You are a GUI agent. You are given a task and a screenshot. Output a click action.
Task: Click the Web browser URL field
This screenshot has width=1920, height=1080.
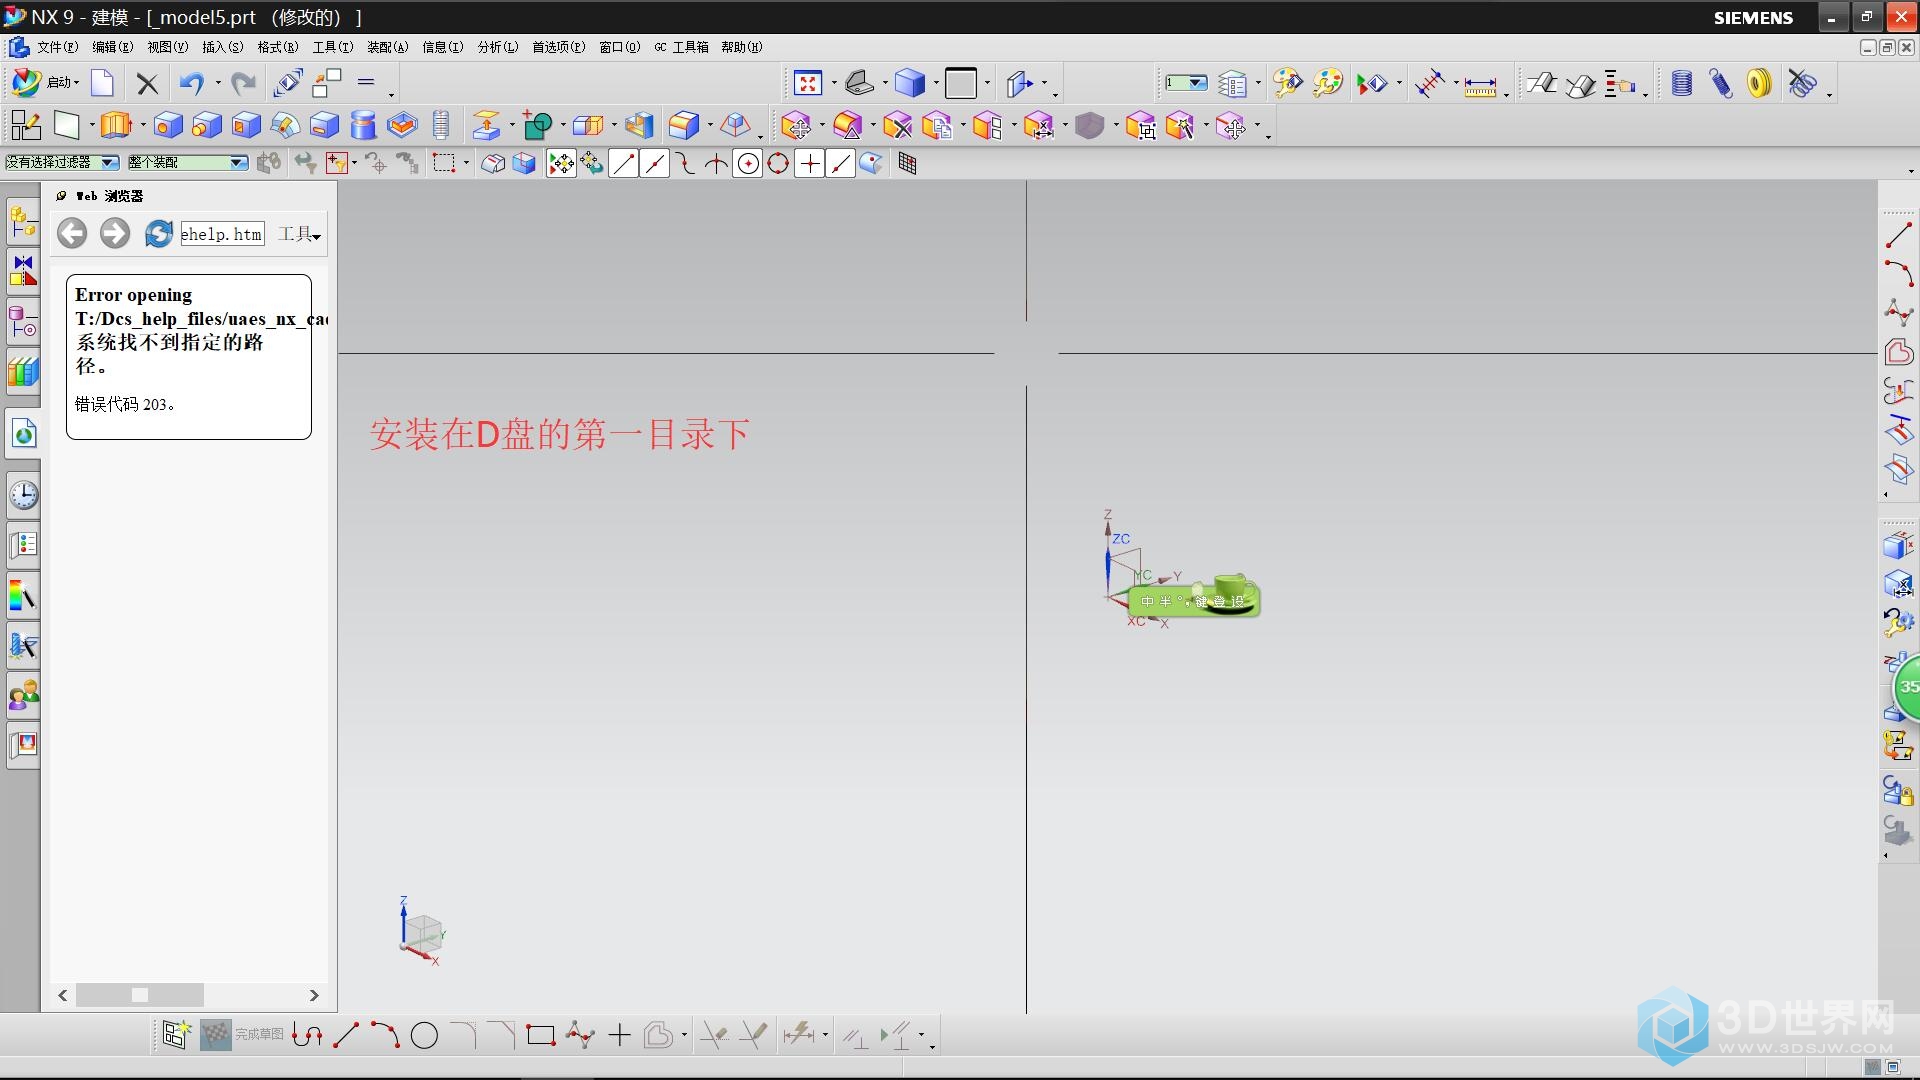(222, 234)
